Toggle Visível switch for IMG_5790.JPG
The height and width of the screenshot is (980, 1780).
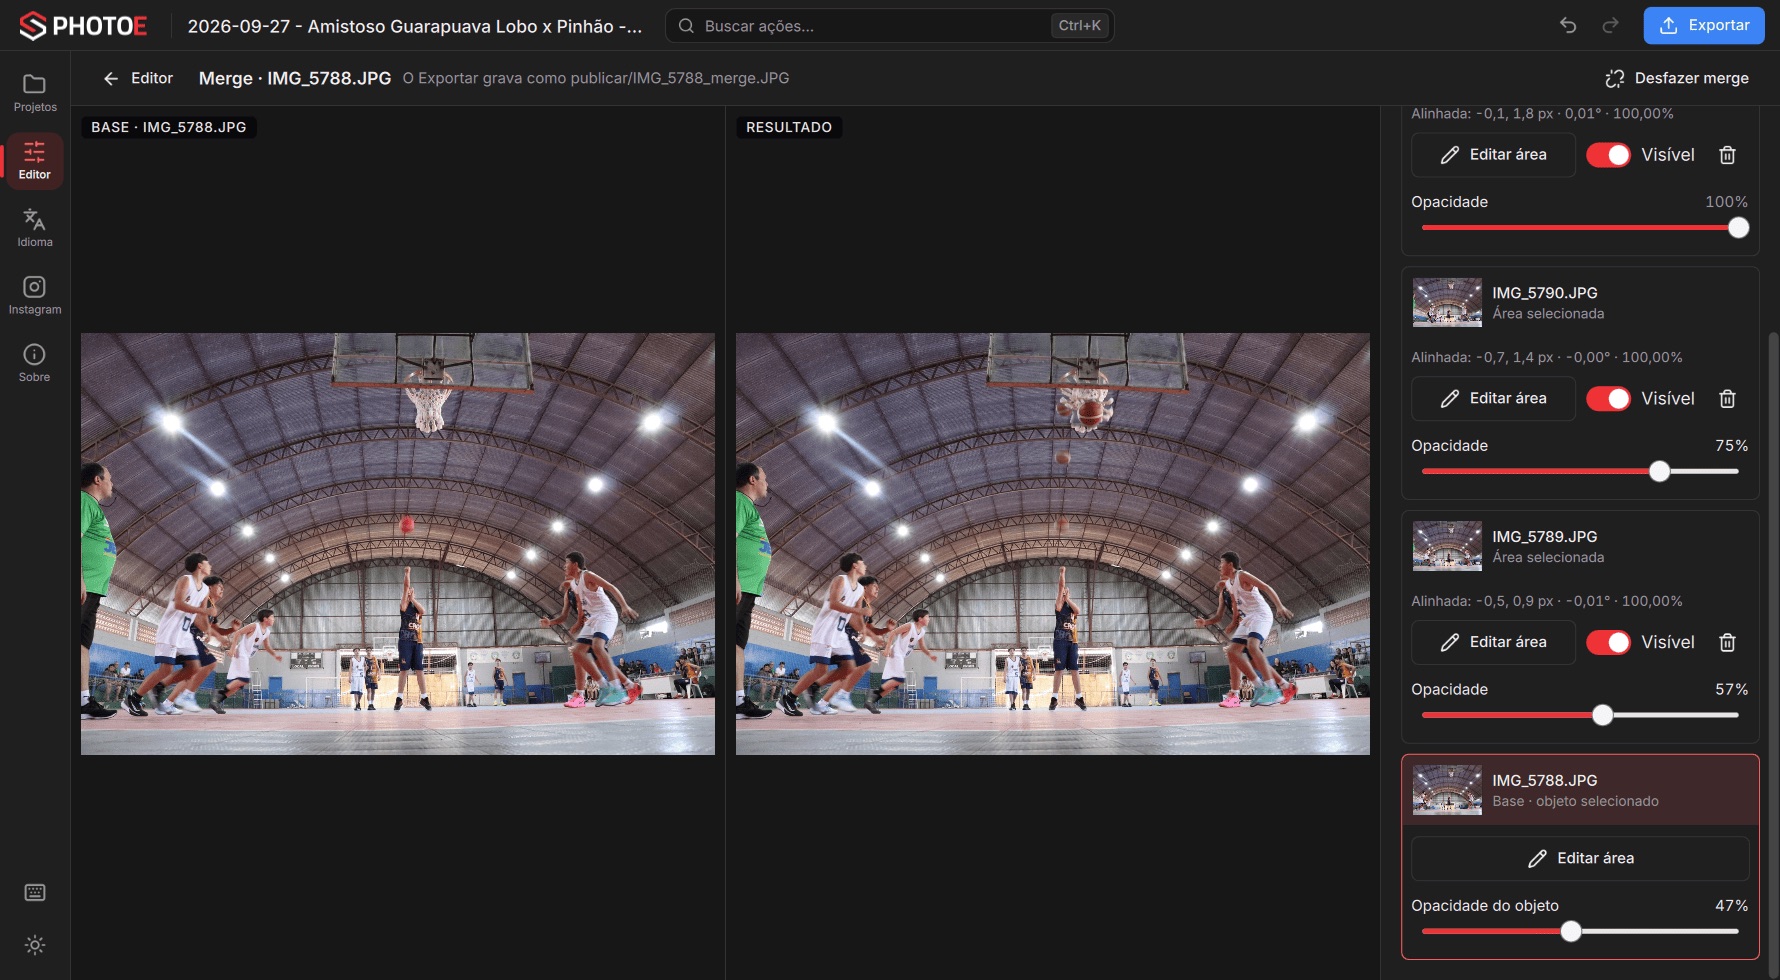[1608, 399]
